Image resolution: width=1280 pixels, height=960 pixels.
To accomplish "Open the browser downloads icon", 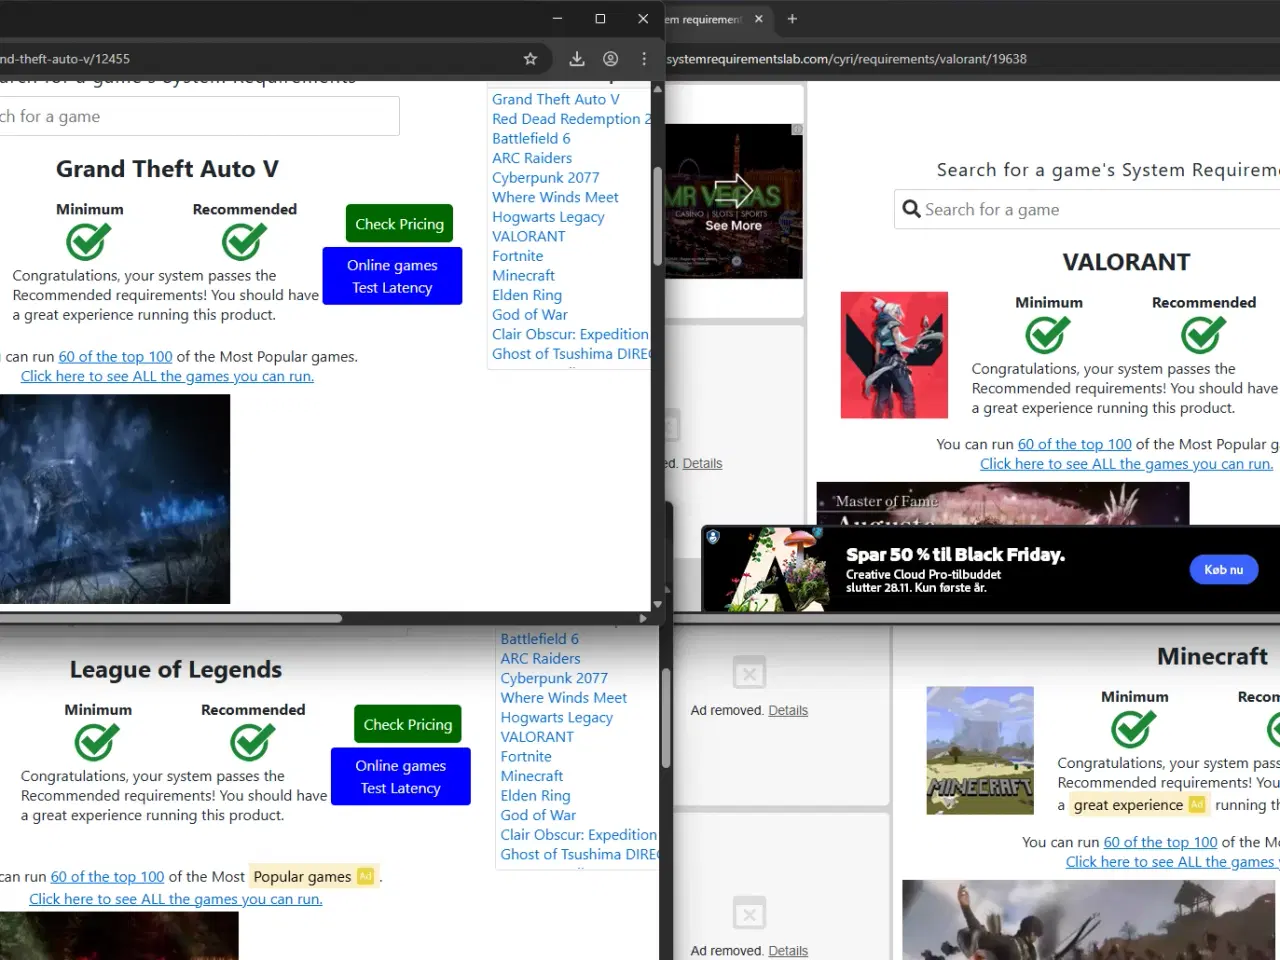I will point(577,59).
